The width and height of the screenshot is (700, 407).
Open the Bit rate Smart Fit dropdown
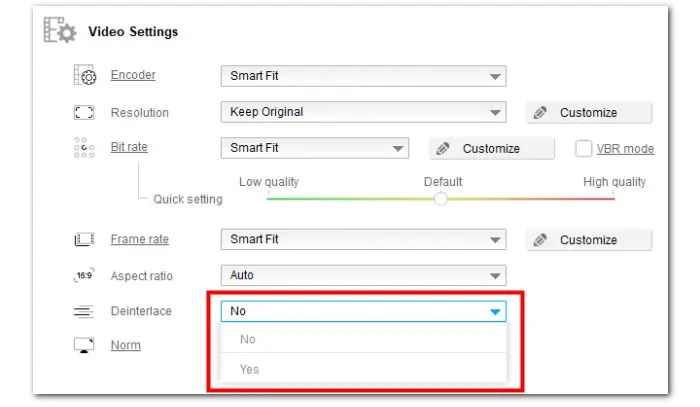314,148
